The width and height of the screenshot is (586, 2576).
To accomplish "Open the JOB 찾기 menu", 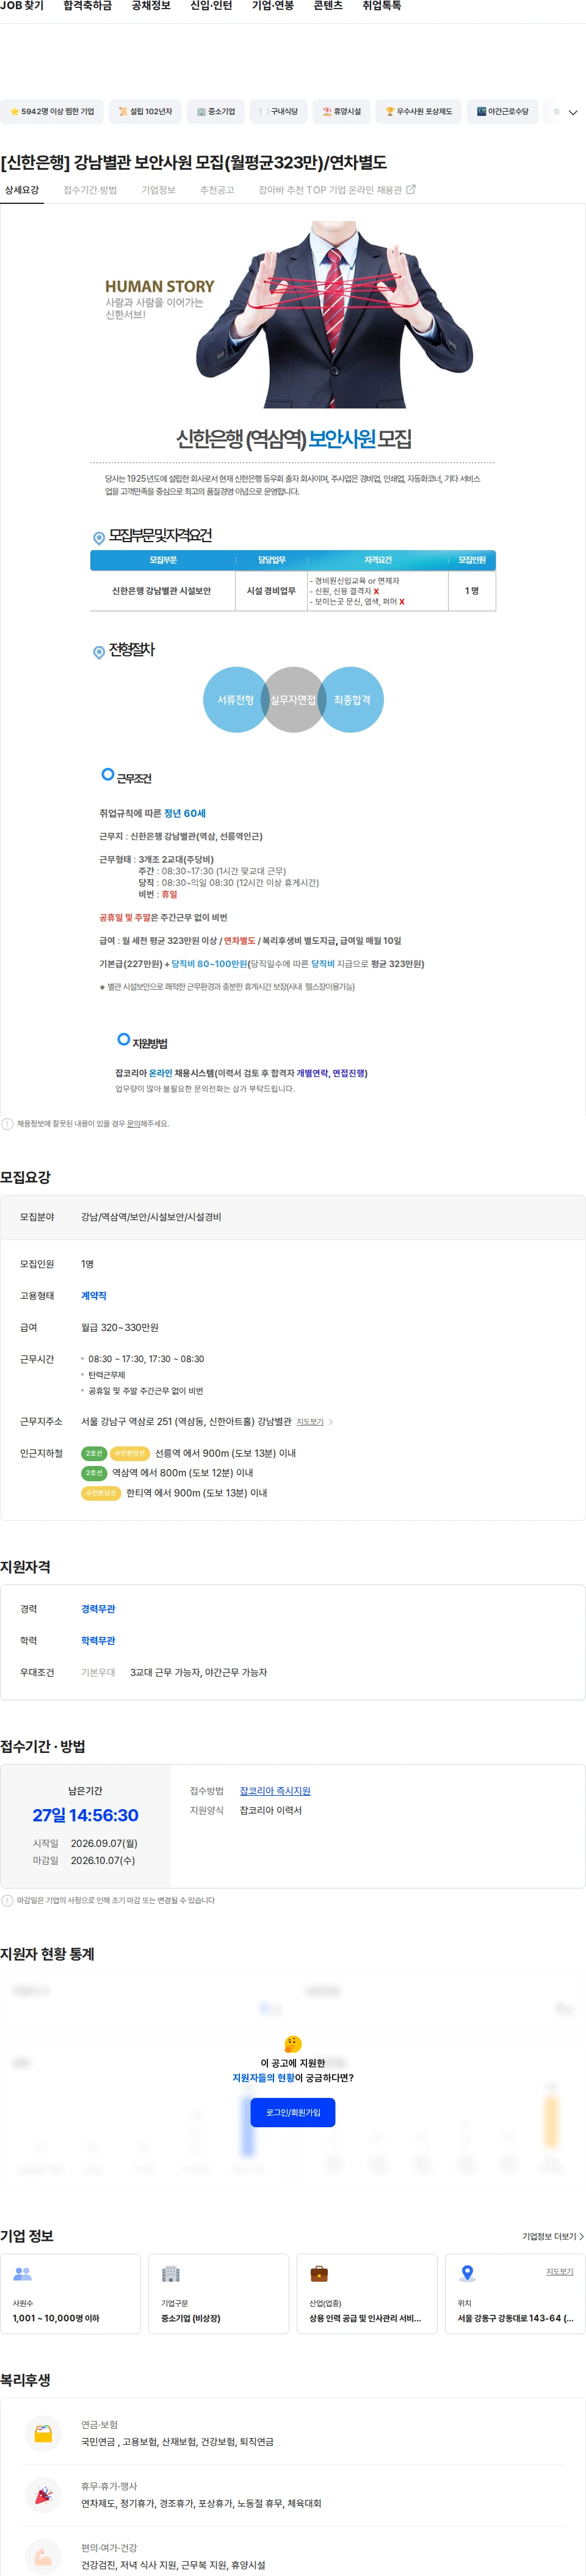I will pos(22,6).
